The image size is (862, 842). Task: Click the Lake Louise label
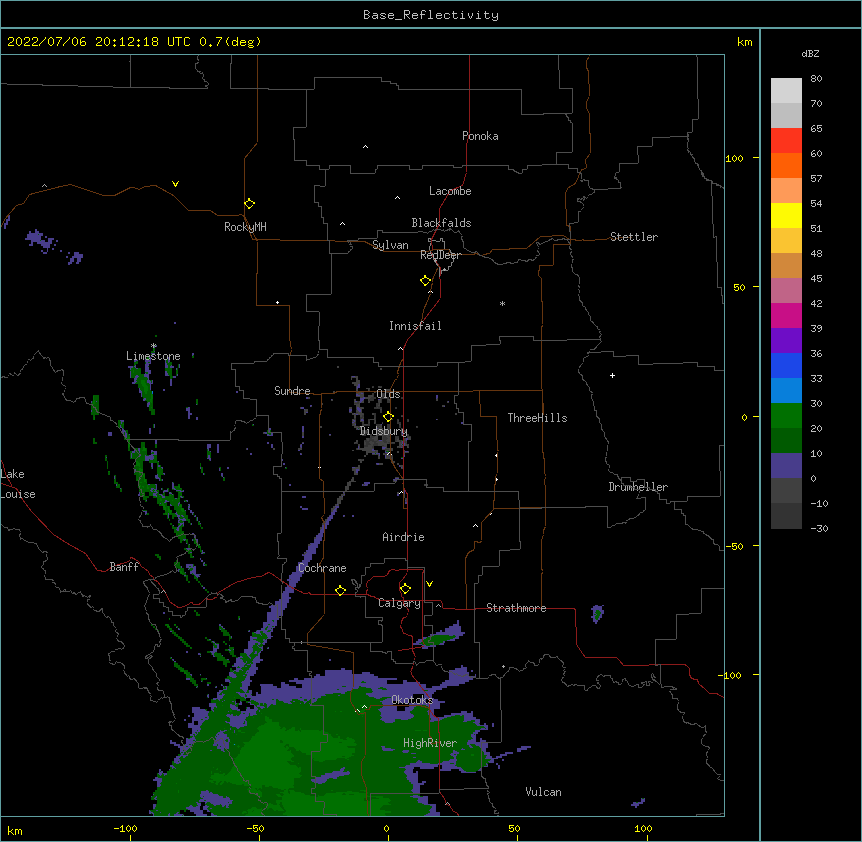tap(17, 484)
